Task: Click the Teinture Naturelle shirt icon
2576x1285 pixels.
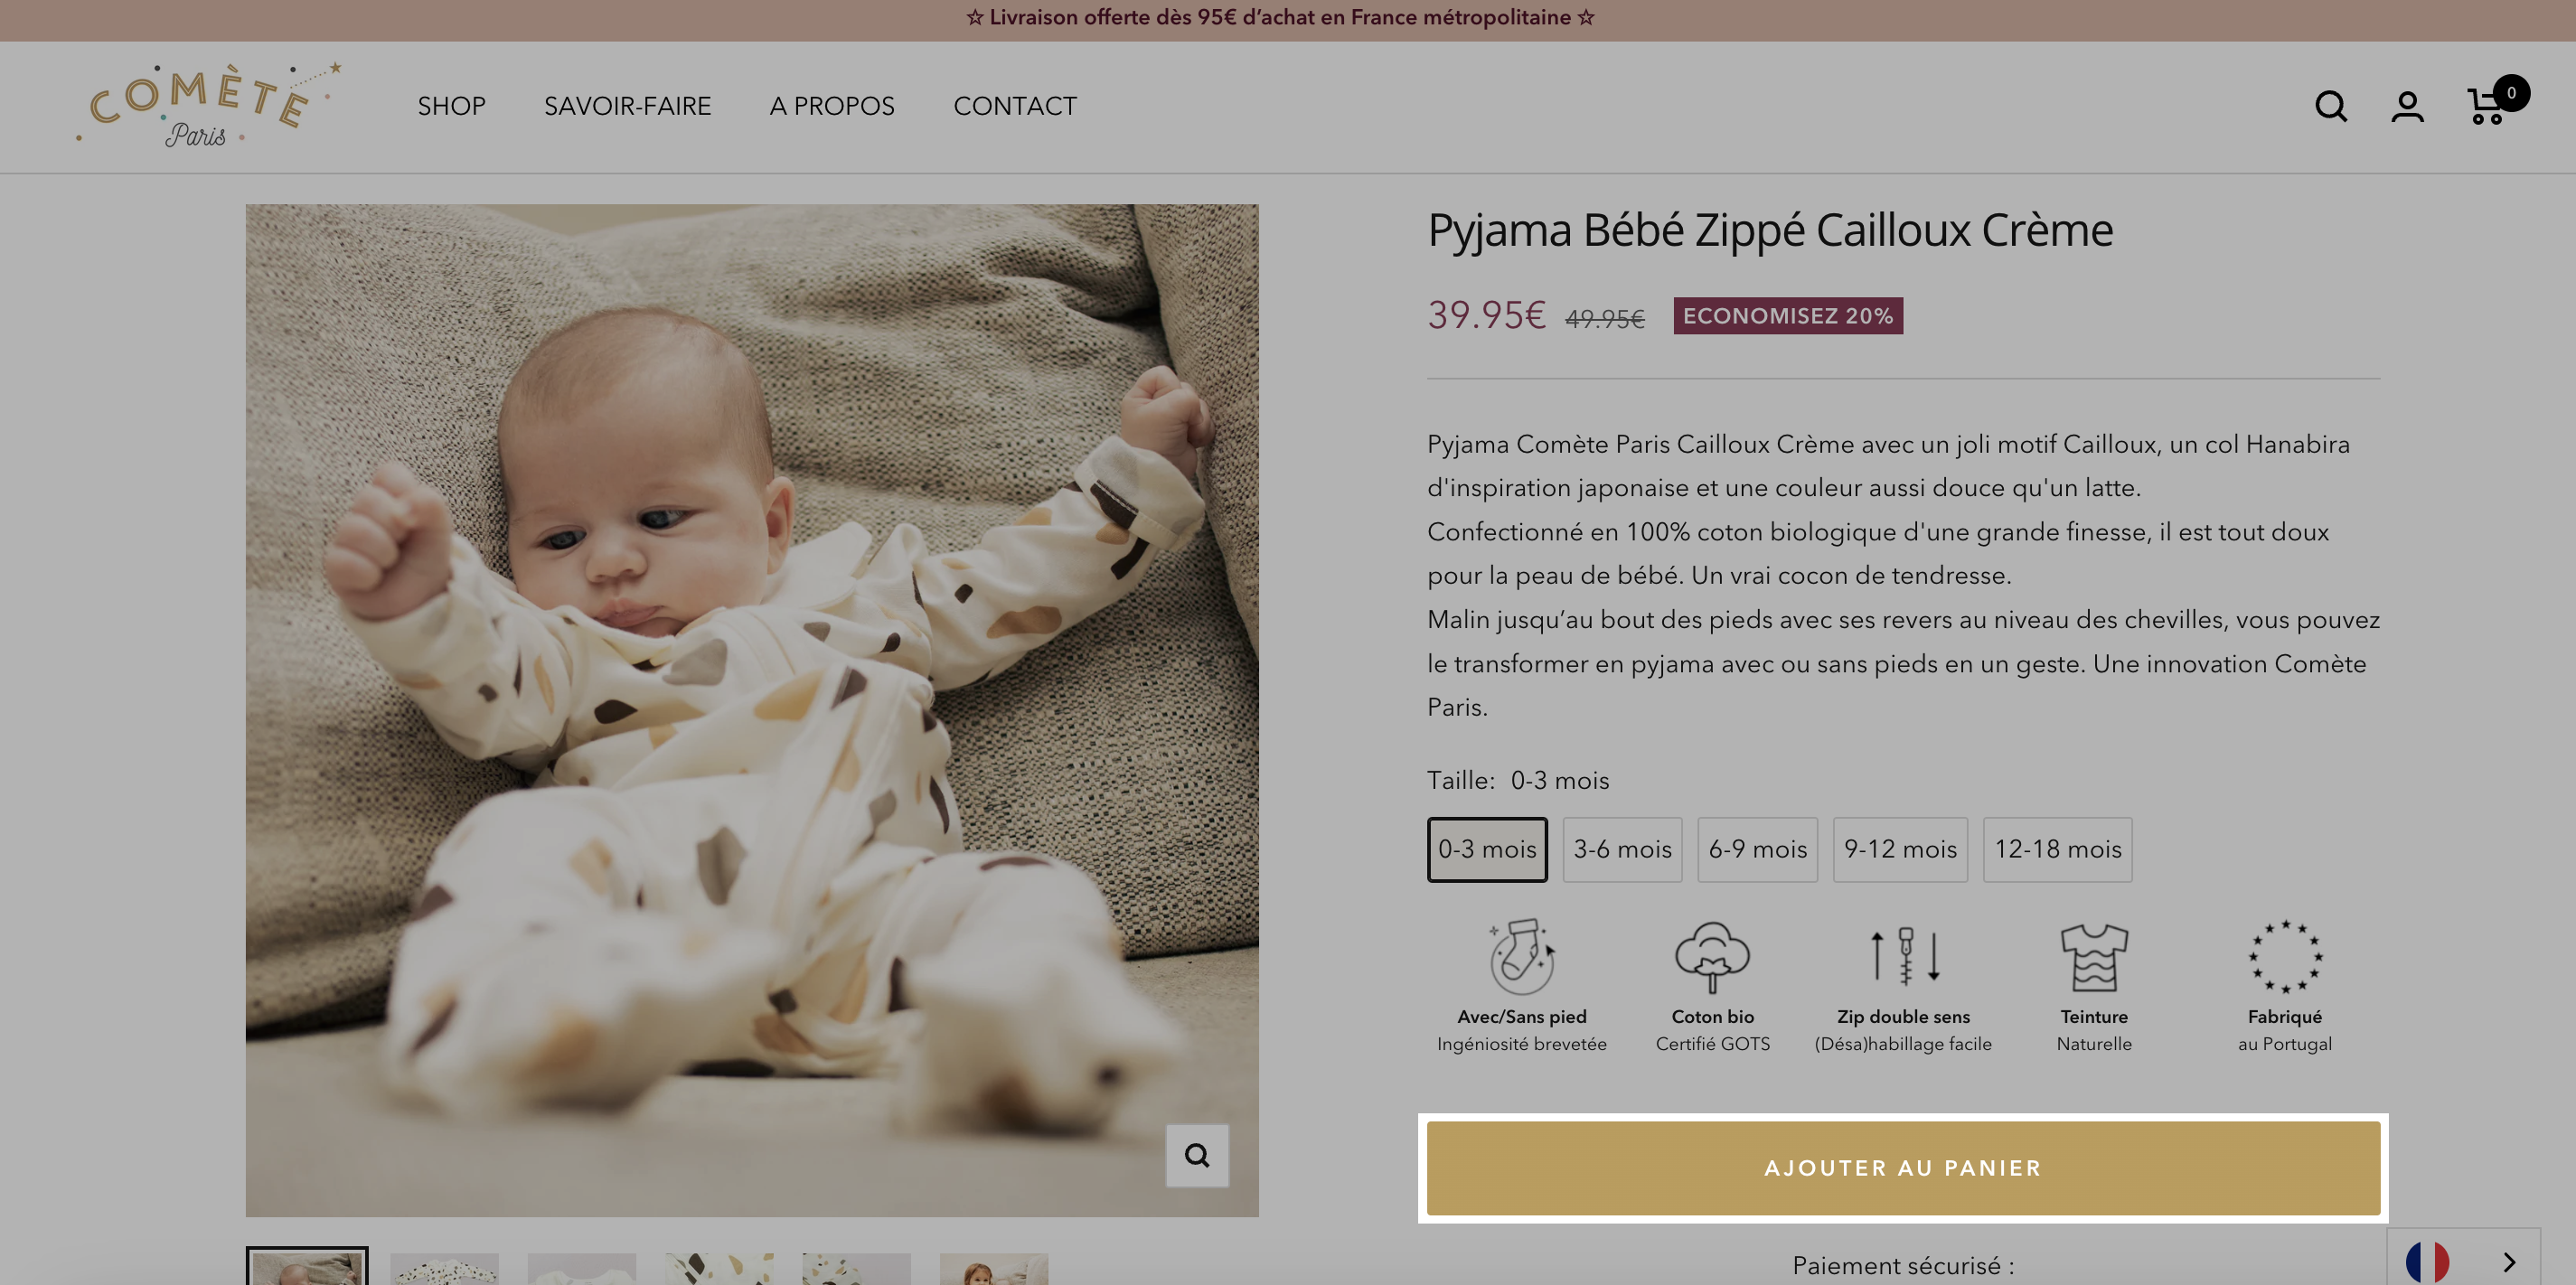Action: 2094,957
